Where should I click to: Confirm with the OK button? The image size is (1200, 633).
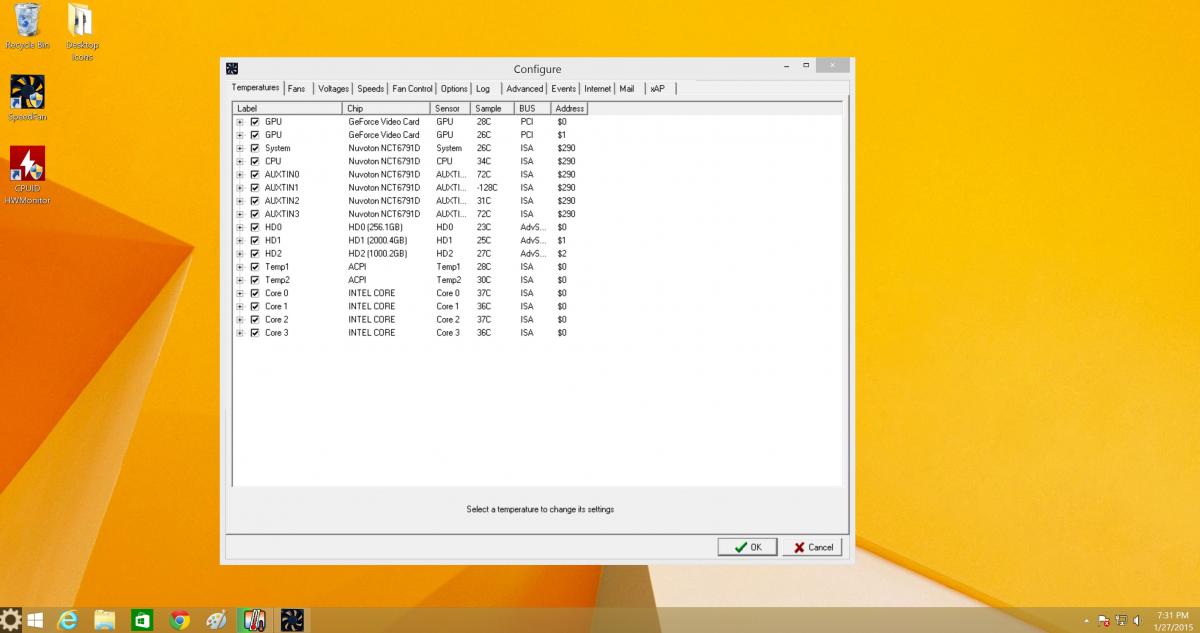coord(747,547)
